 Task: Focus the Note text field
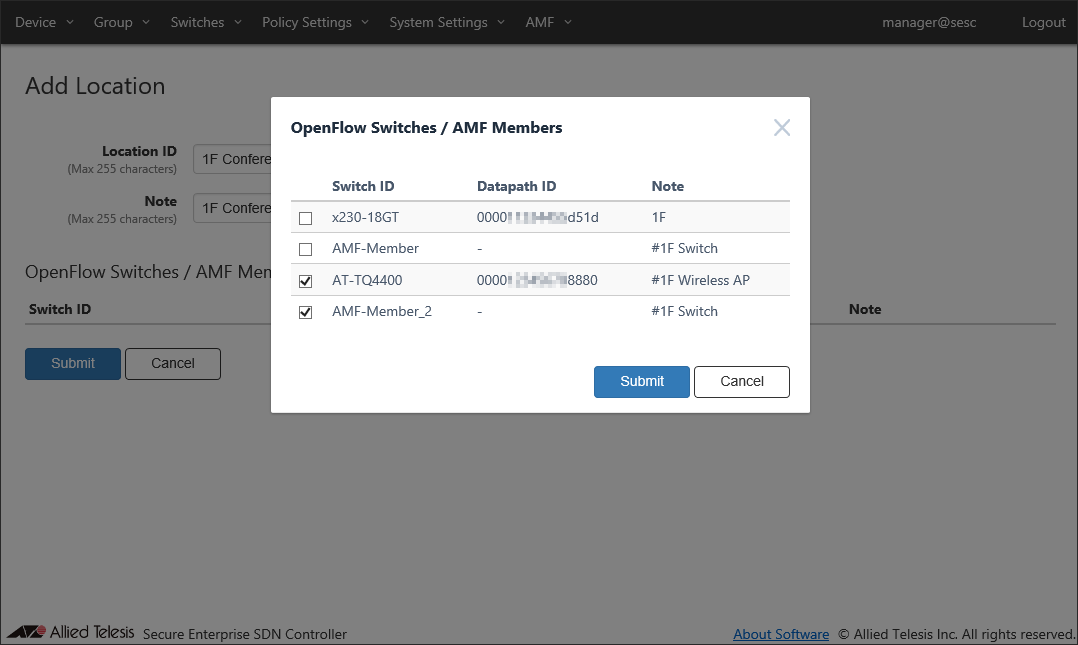(x=232, y=208)
